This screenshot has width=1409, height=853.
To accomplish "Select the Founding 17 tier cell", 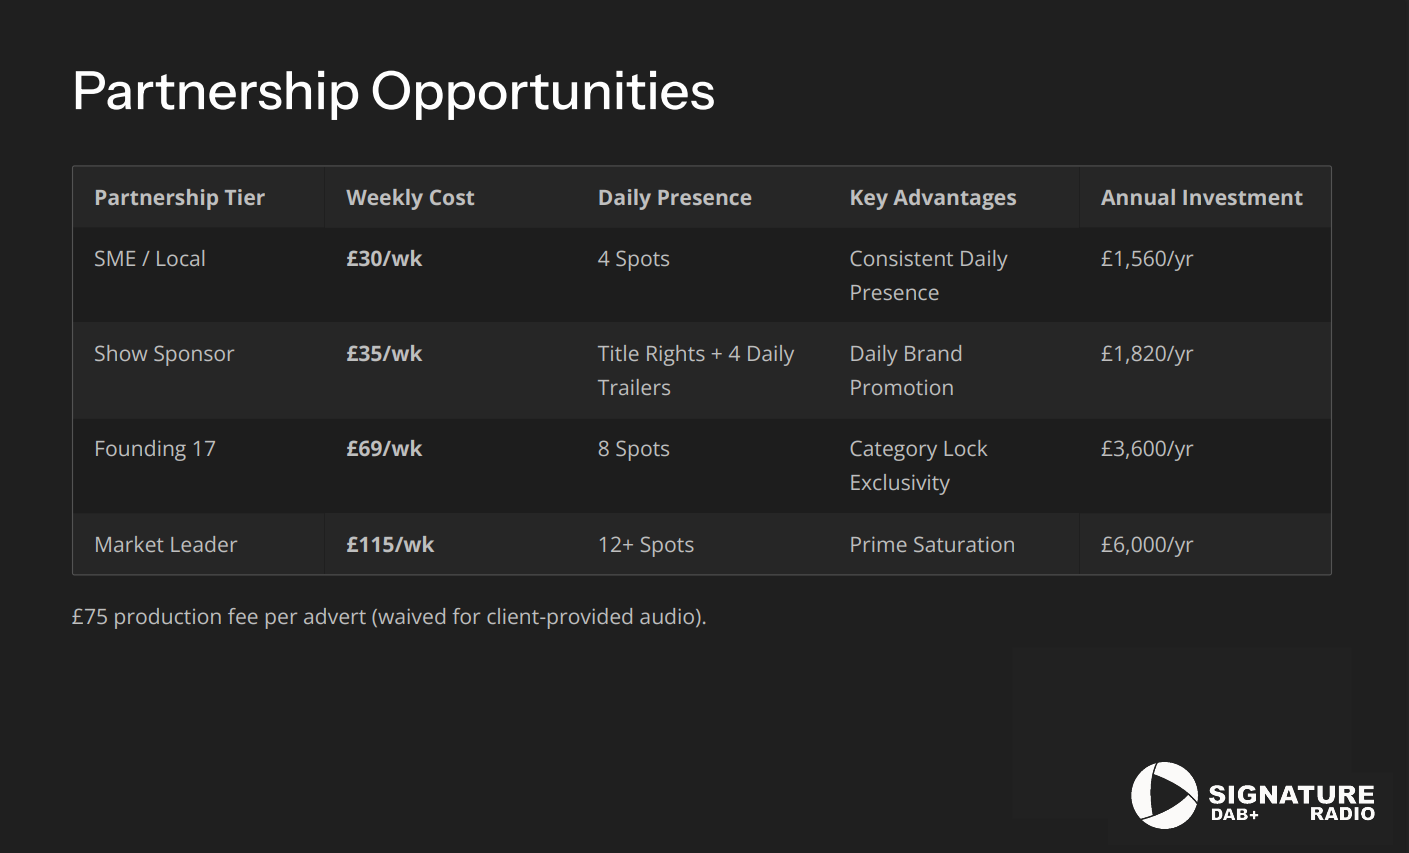I will click(155, 449).
